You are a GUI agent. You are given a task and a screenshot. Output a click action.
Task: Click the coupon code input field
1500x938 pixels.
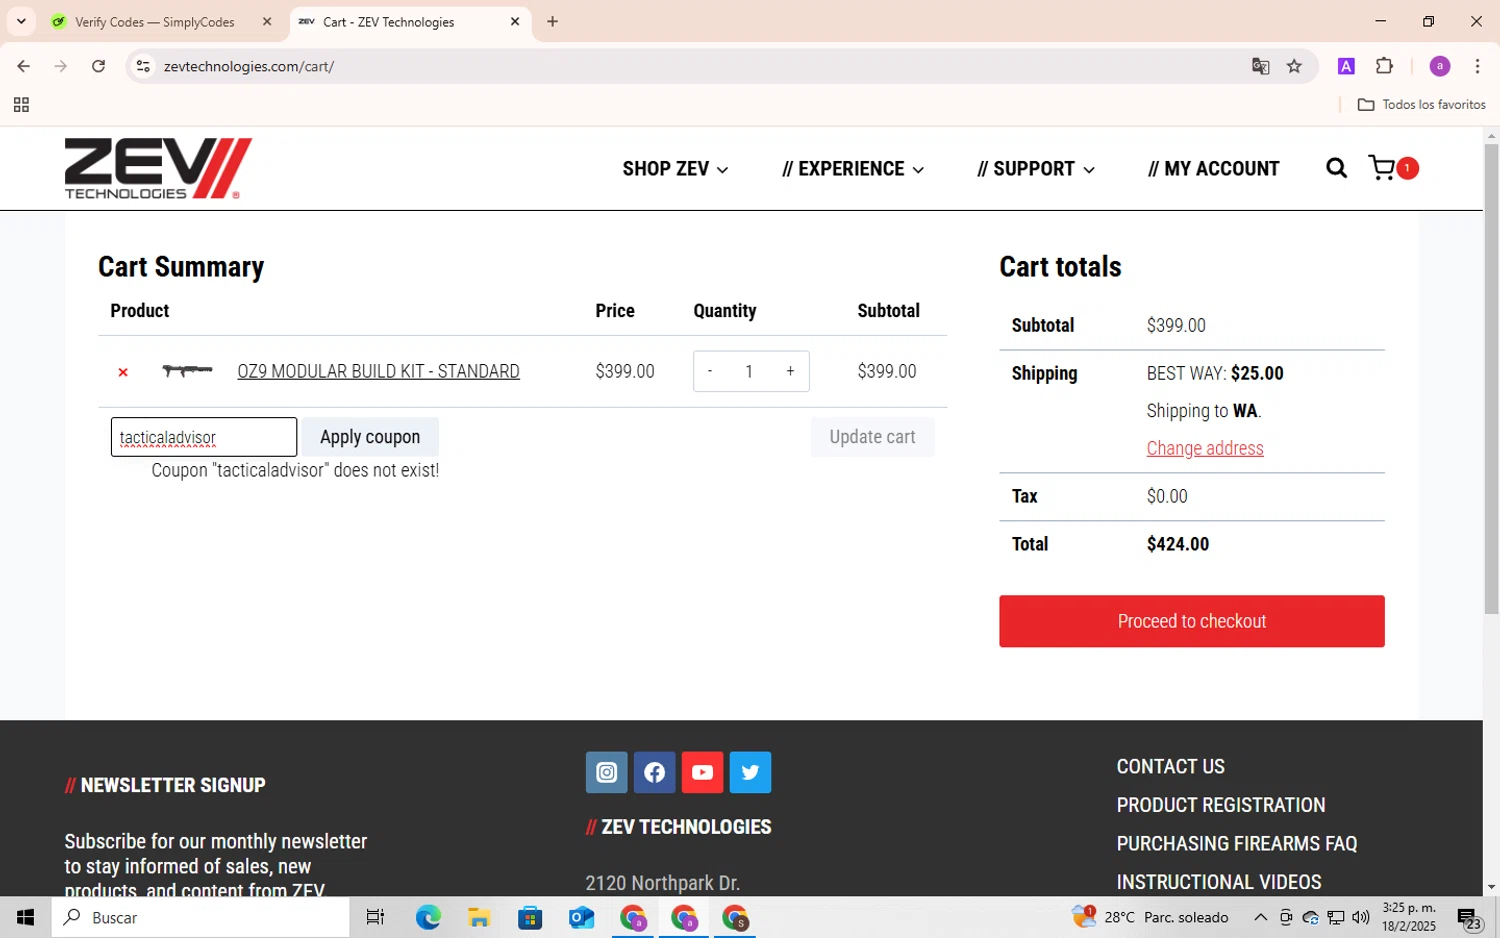point(204,437)
